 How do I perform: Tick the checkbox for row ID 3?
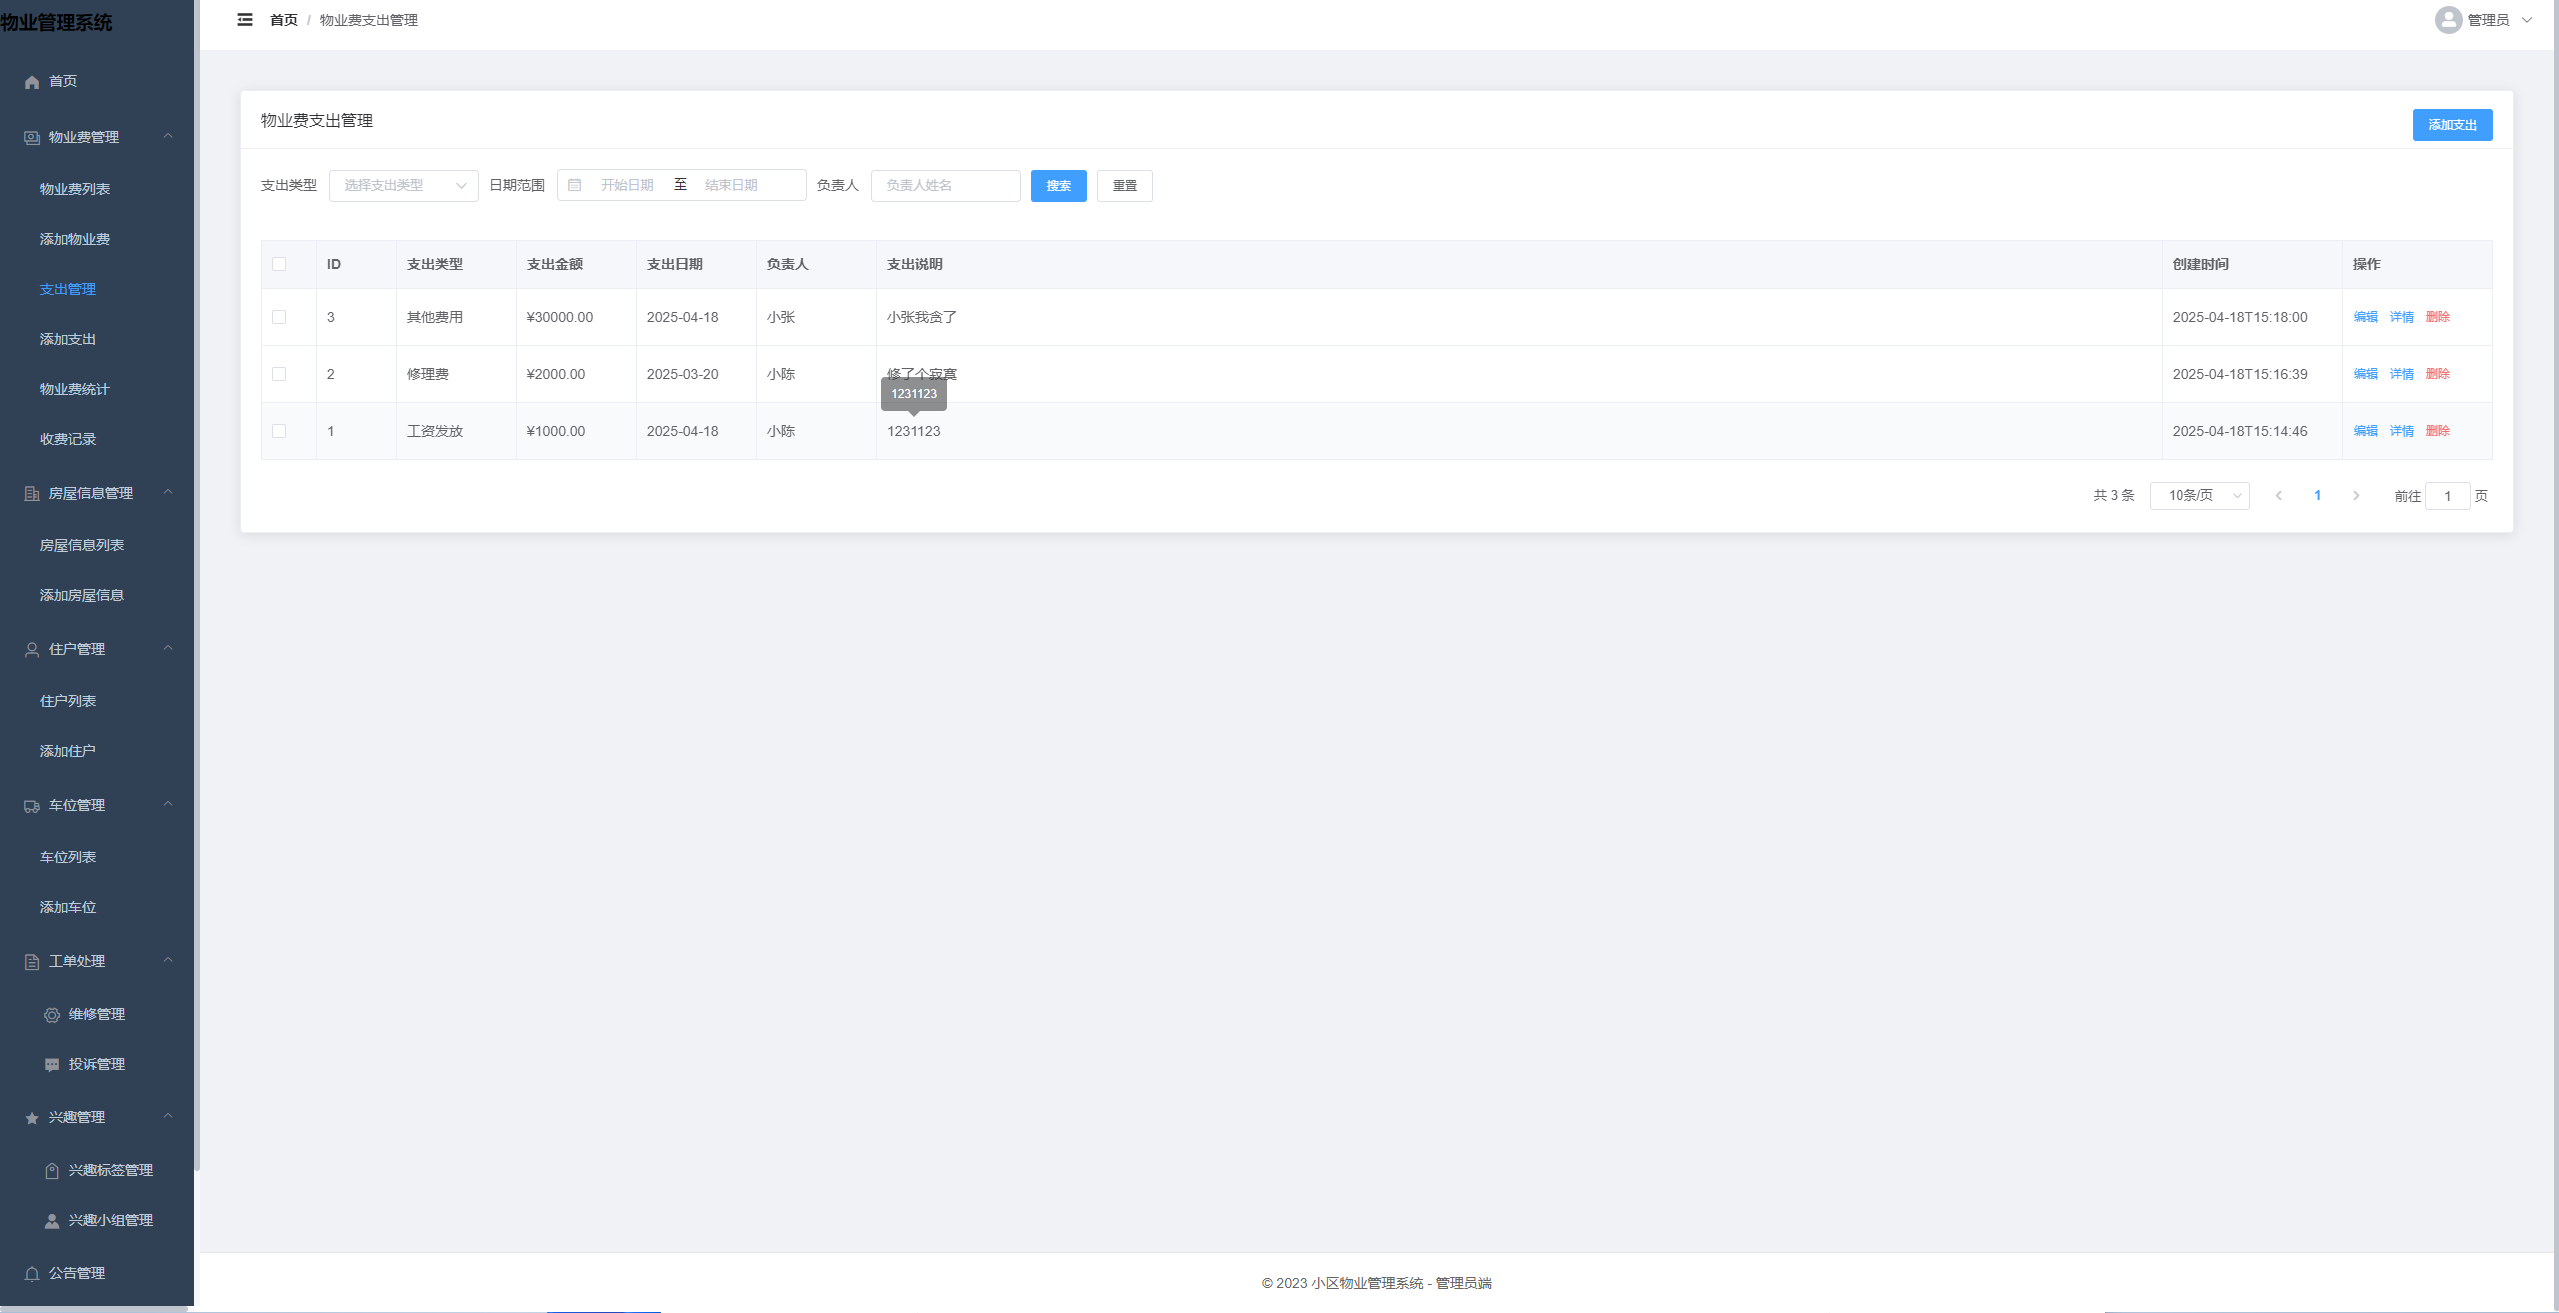pyautogui.click(x=279, y=318)
